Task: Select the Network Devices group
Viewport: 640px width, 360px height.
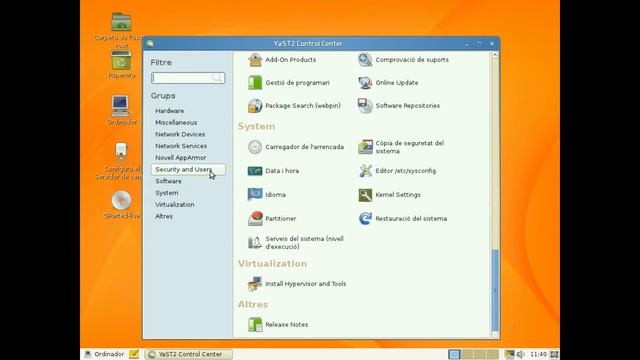Action: (x=180, y=134)
